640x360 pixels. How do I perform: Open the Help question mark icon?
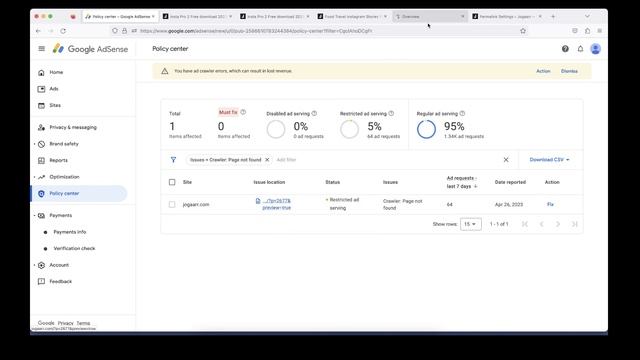565,49
